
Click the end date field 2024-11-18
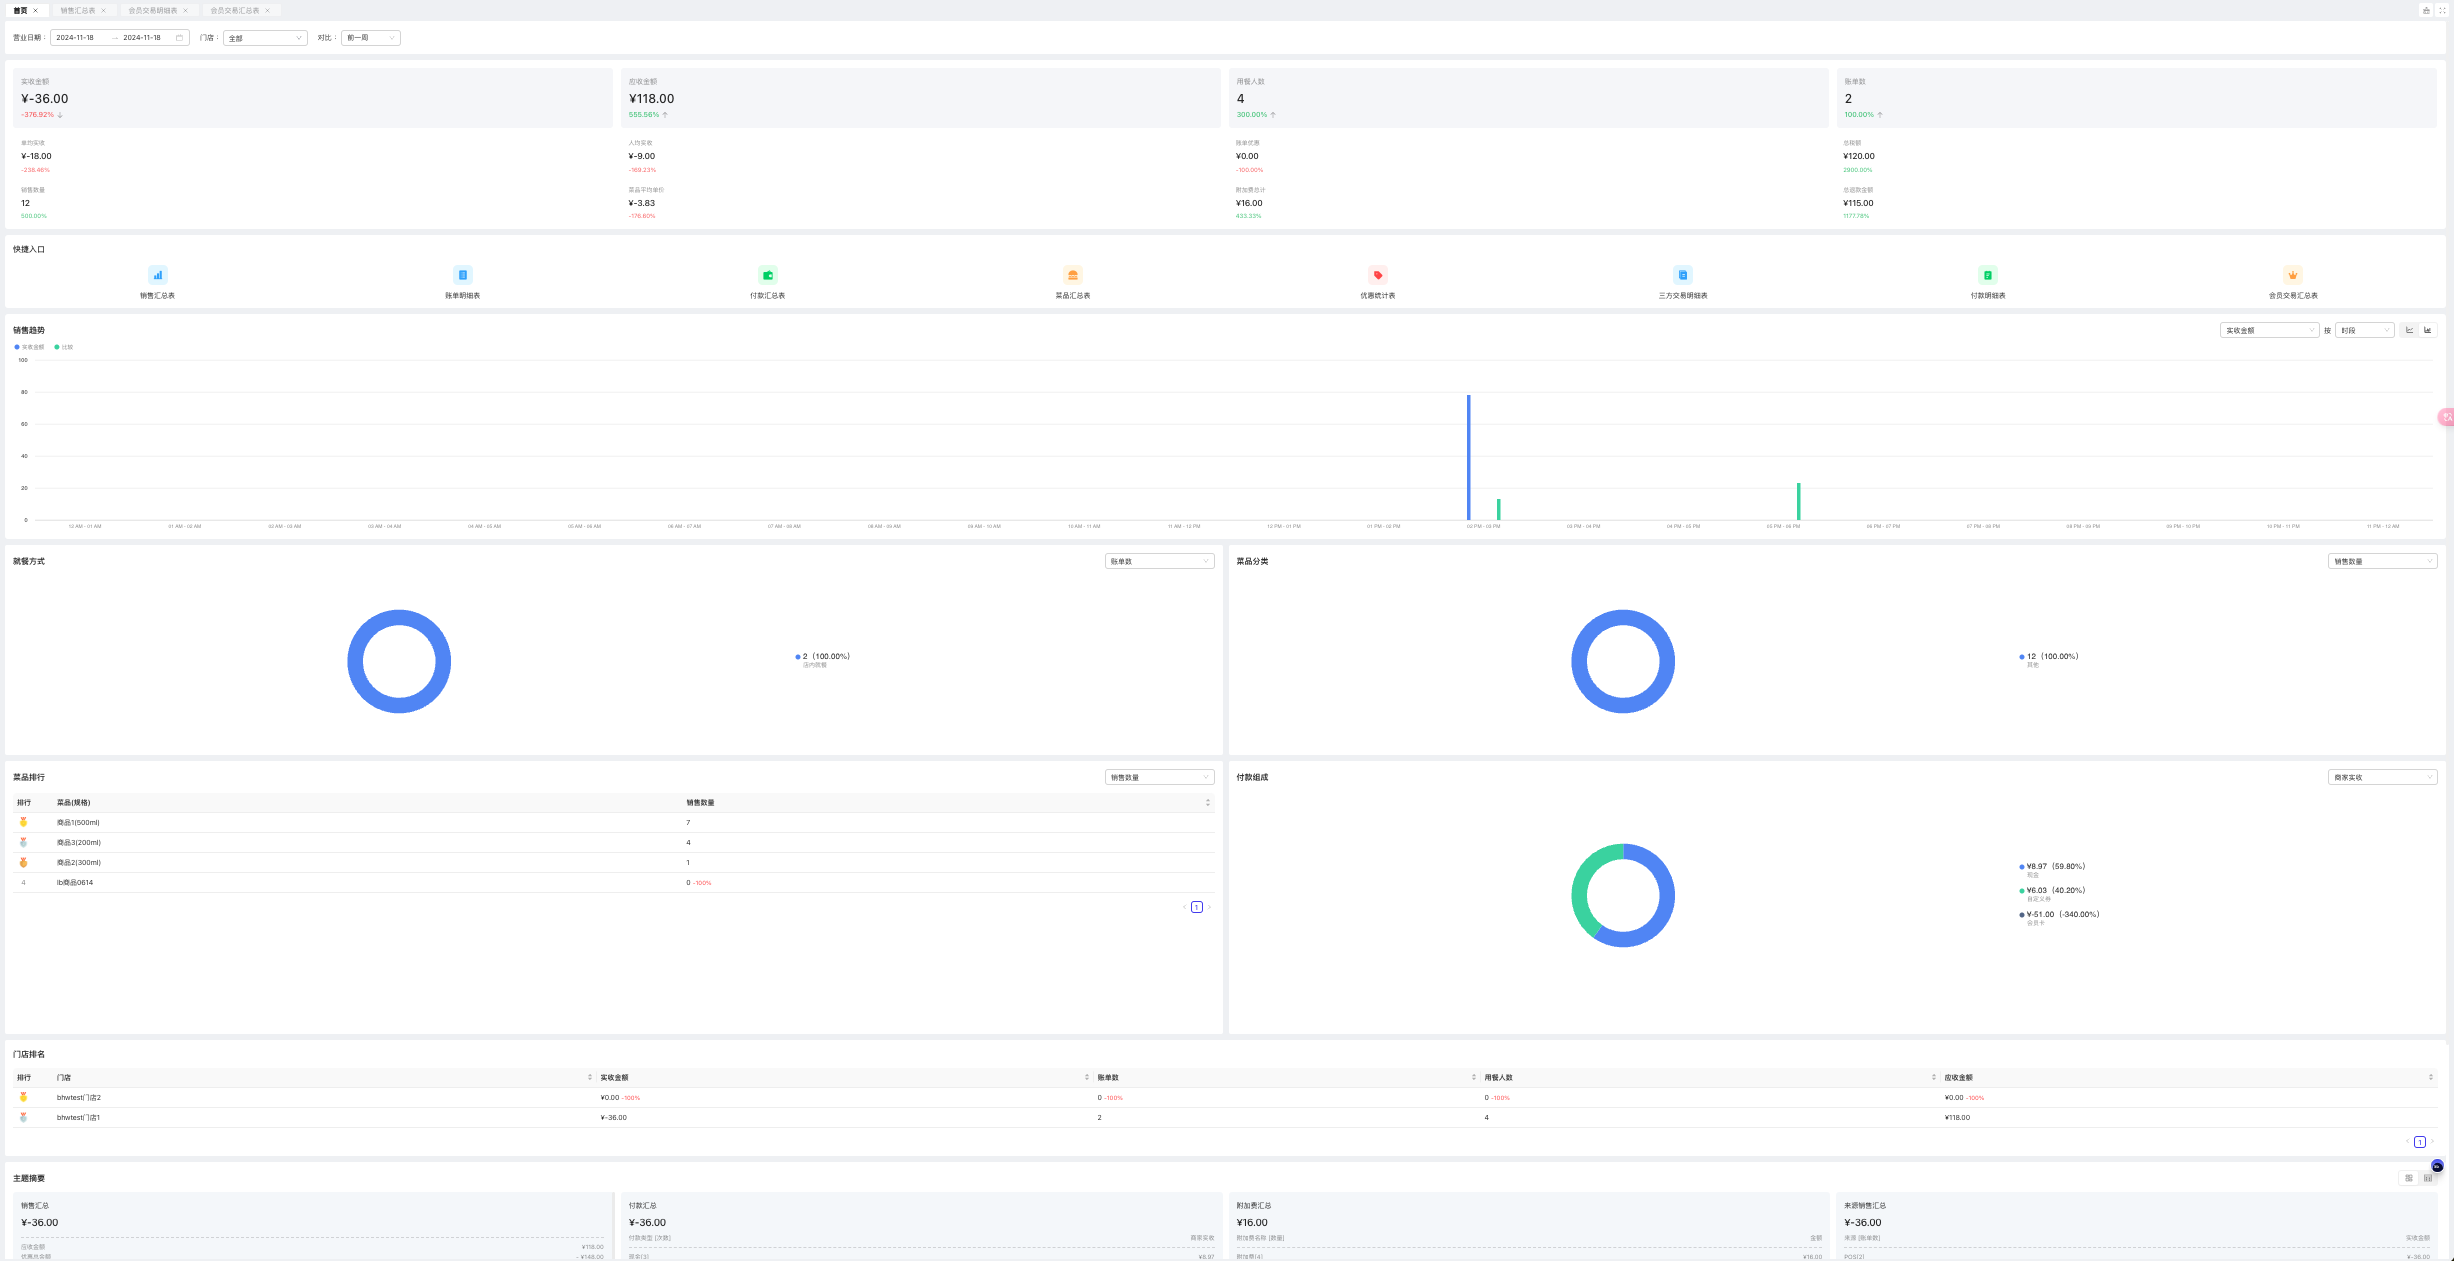tap(142, 38)
